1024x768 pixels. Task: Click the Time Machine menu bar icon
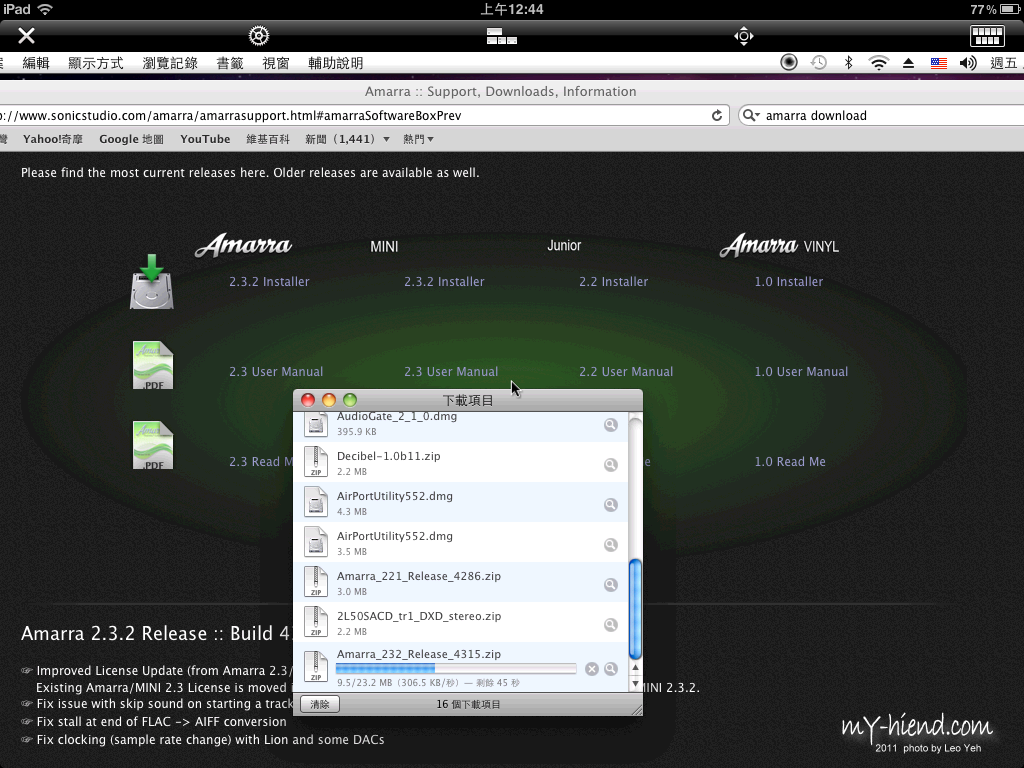point(818,62)
